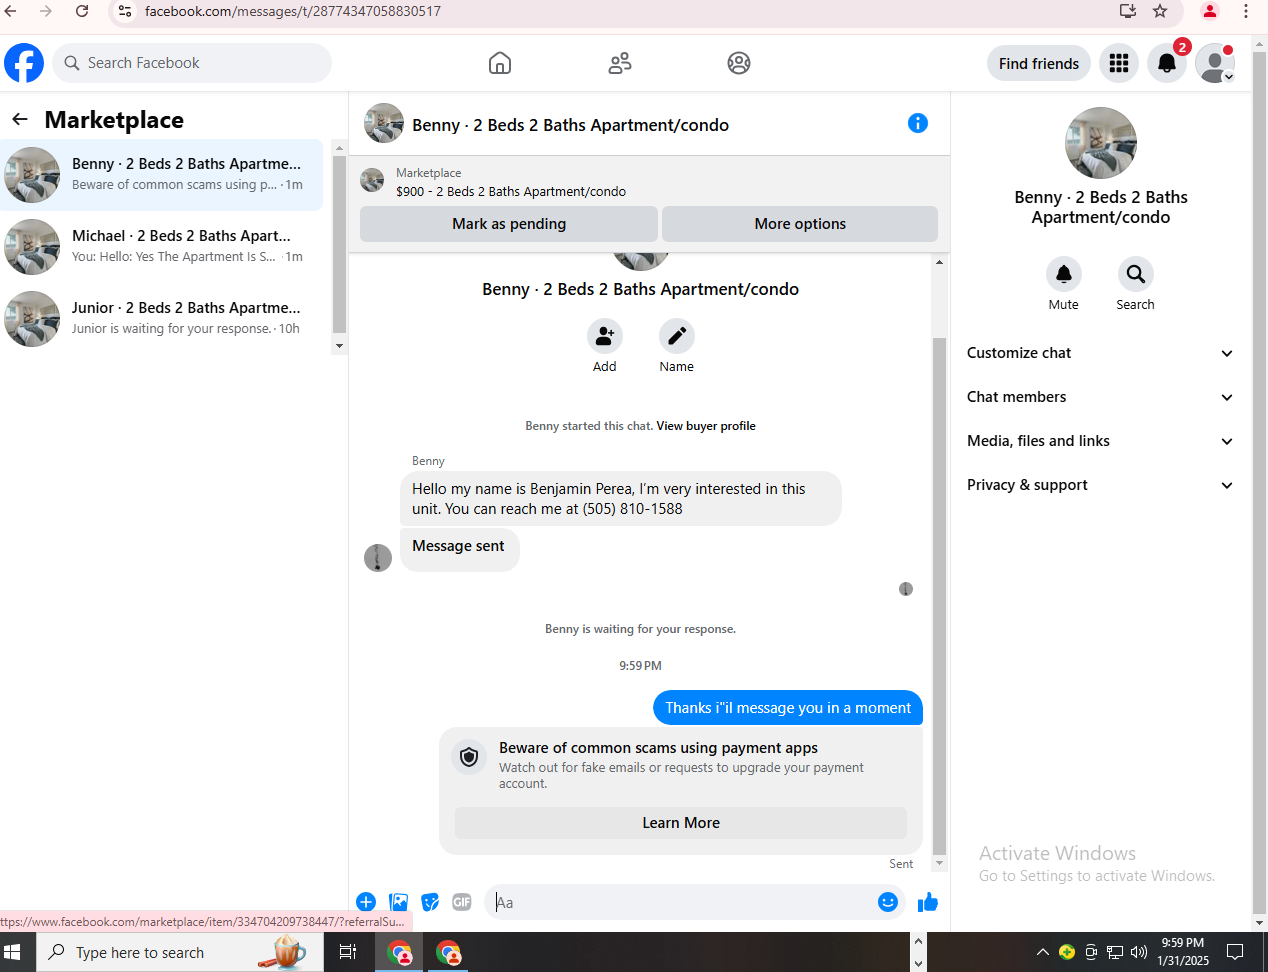The height and width of the screenshot is (972, 1268).
Task: Open the emoji picker in message box
Action: [888, 902]
